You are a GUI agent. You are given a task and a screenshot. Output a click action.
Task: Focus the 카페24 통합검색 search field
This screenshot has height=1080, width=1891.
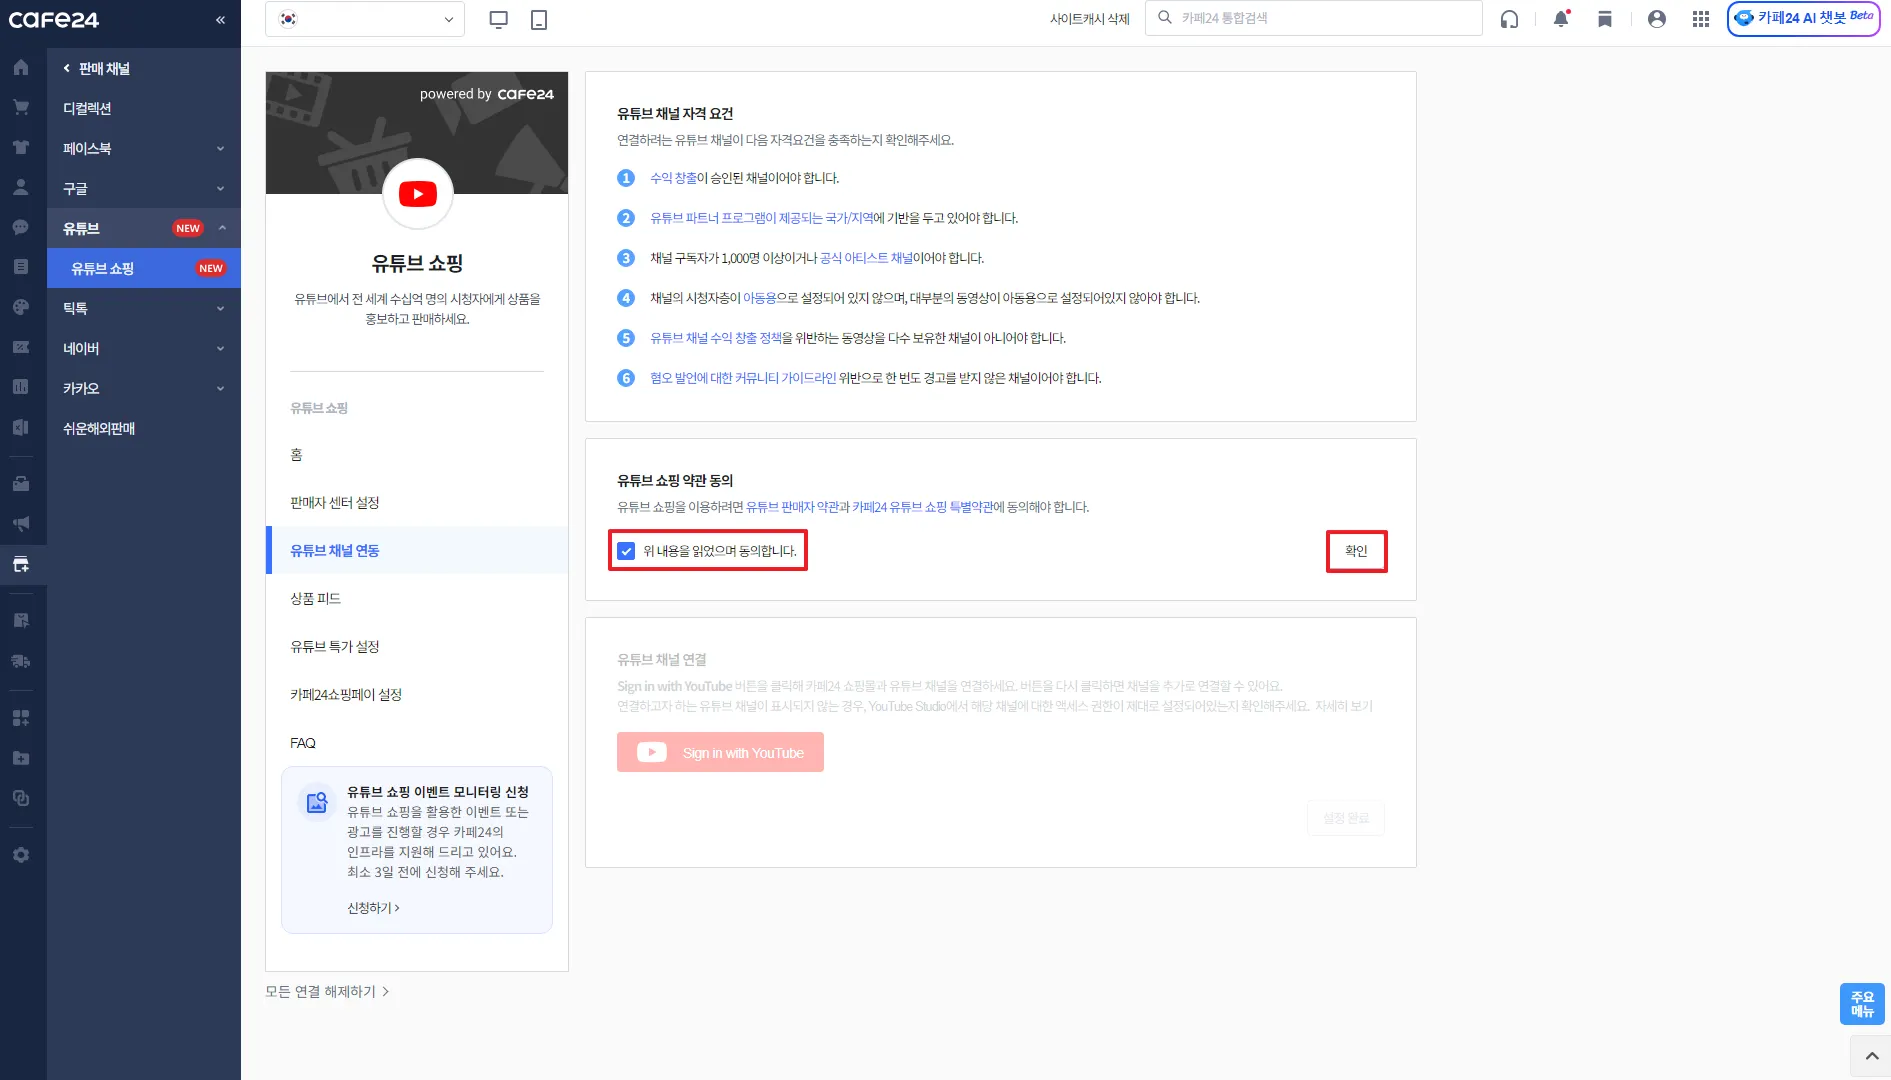click(x=1314, y=18)
